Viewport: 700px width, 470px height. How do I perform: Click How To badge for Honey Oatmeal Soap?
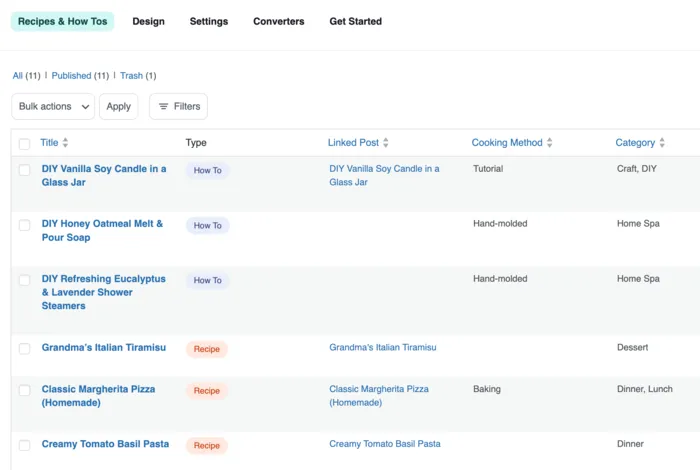(x=208, y=225)
